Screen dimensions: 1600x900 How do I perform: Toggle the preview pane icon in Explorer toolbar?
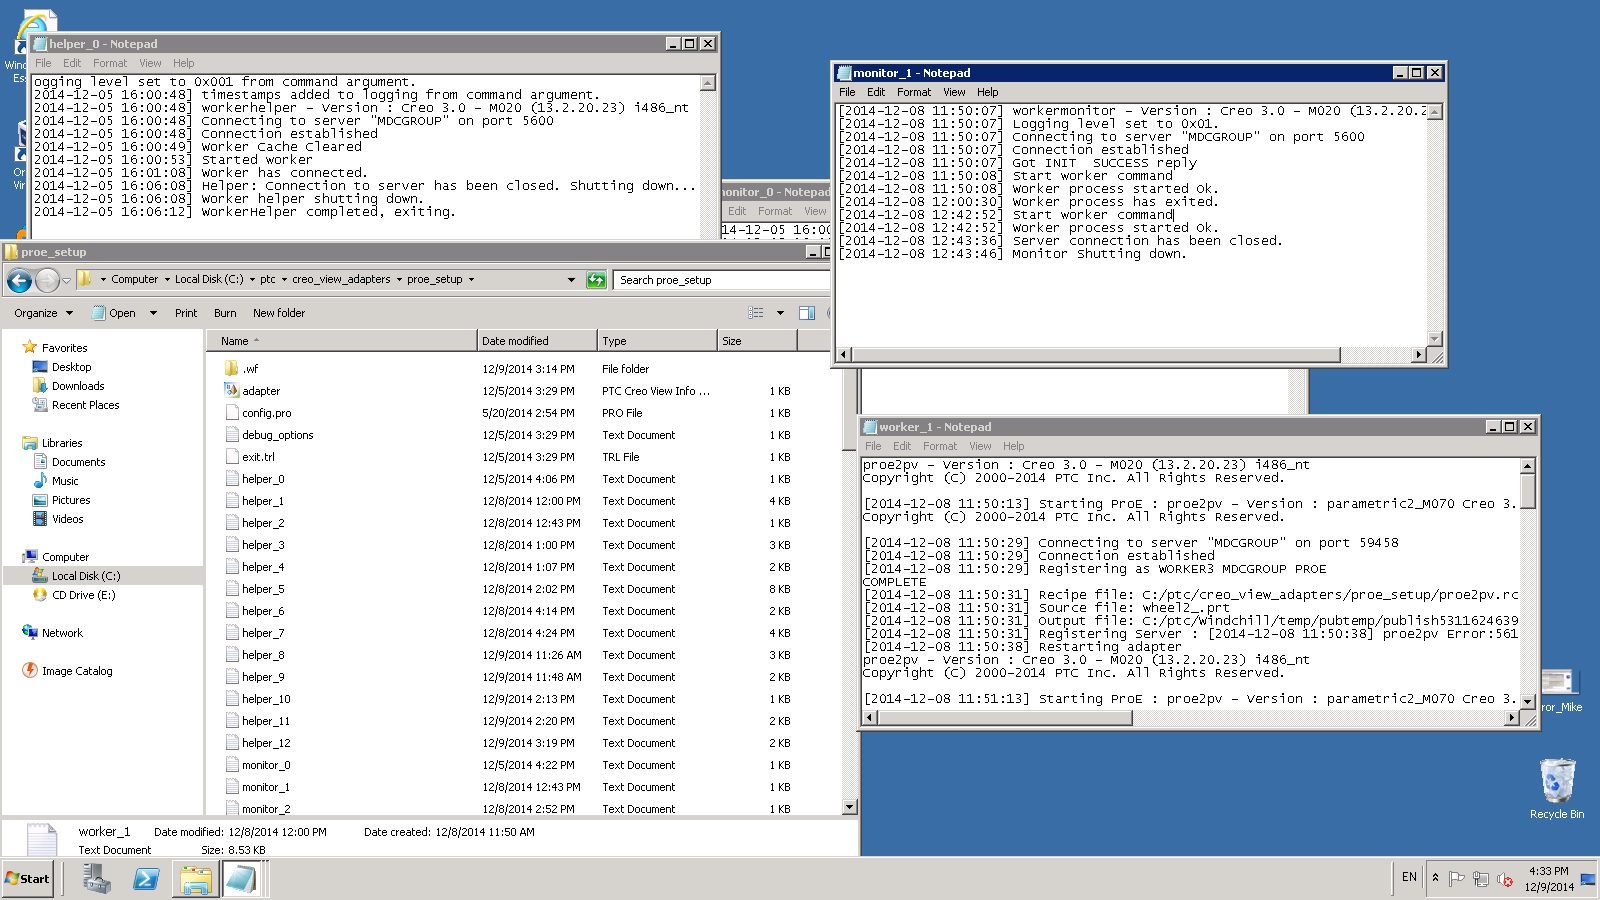point(807,313)
